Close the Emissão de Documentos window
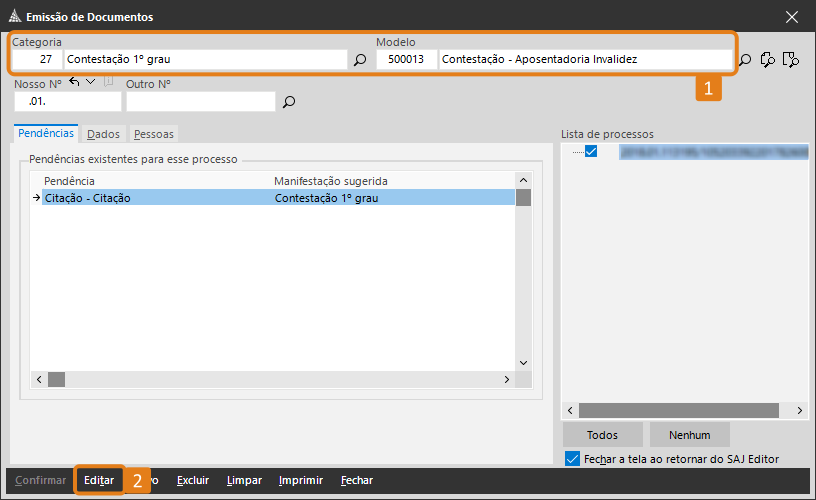This screenshot has width=816, height=500. tap(792, 16)
